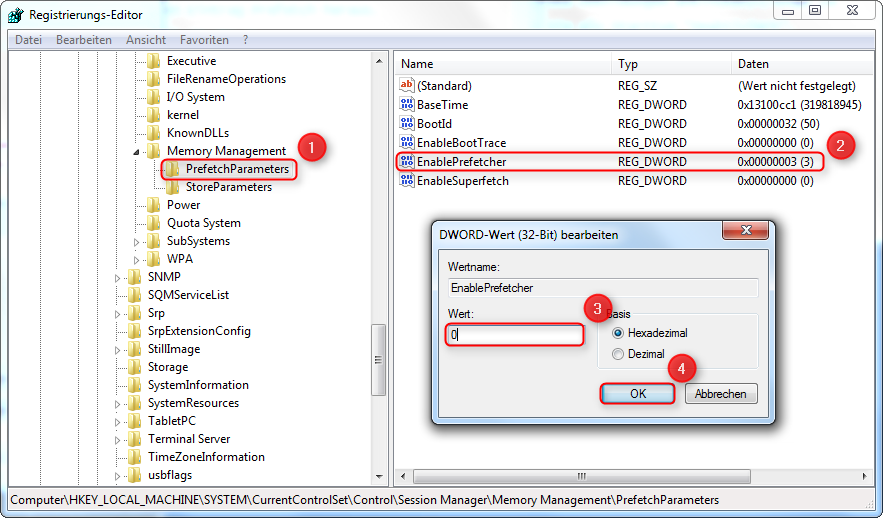Image resolution: width=883 pixels, height=518 pixels.
Task: Click the string icon of (Standard) value
Action: point(407,86)
